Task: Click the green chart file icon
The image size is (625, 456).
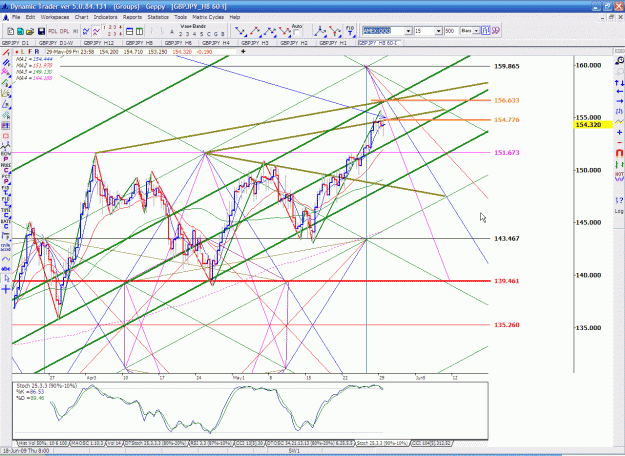Action: [20, 31]
